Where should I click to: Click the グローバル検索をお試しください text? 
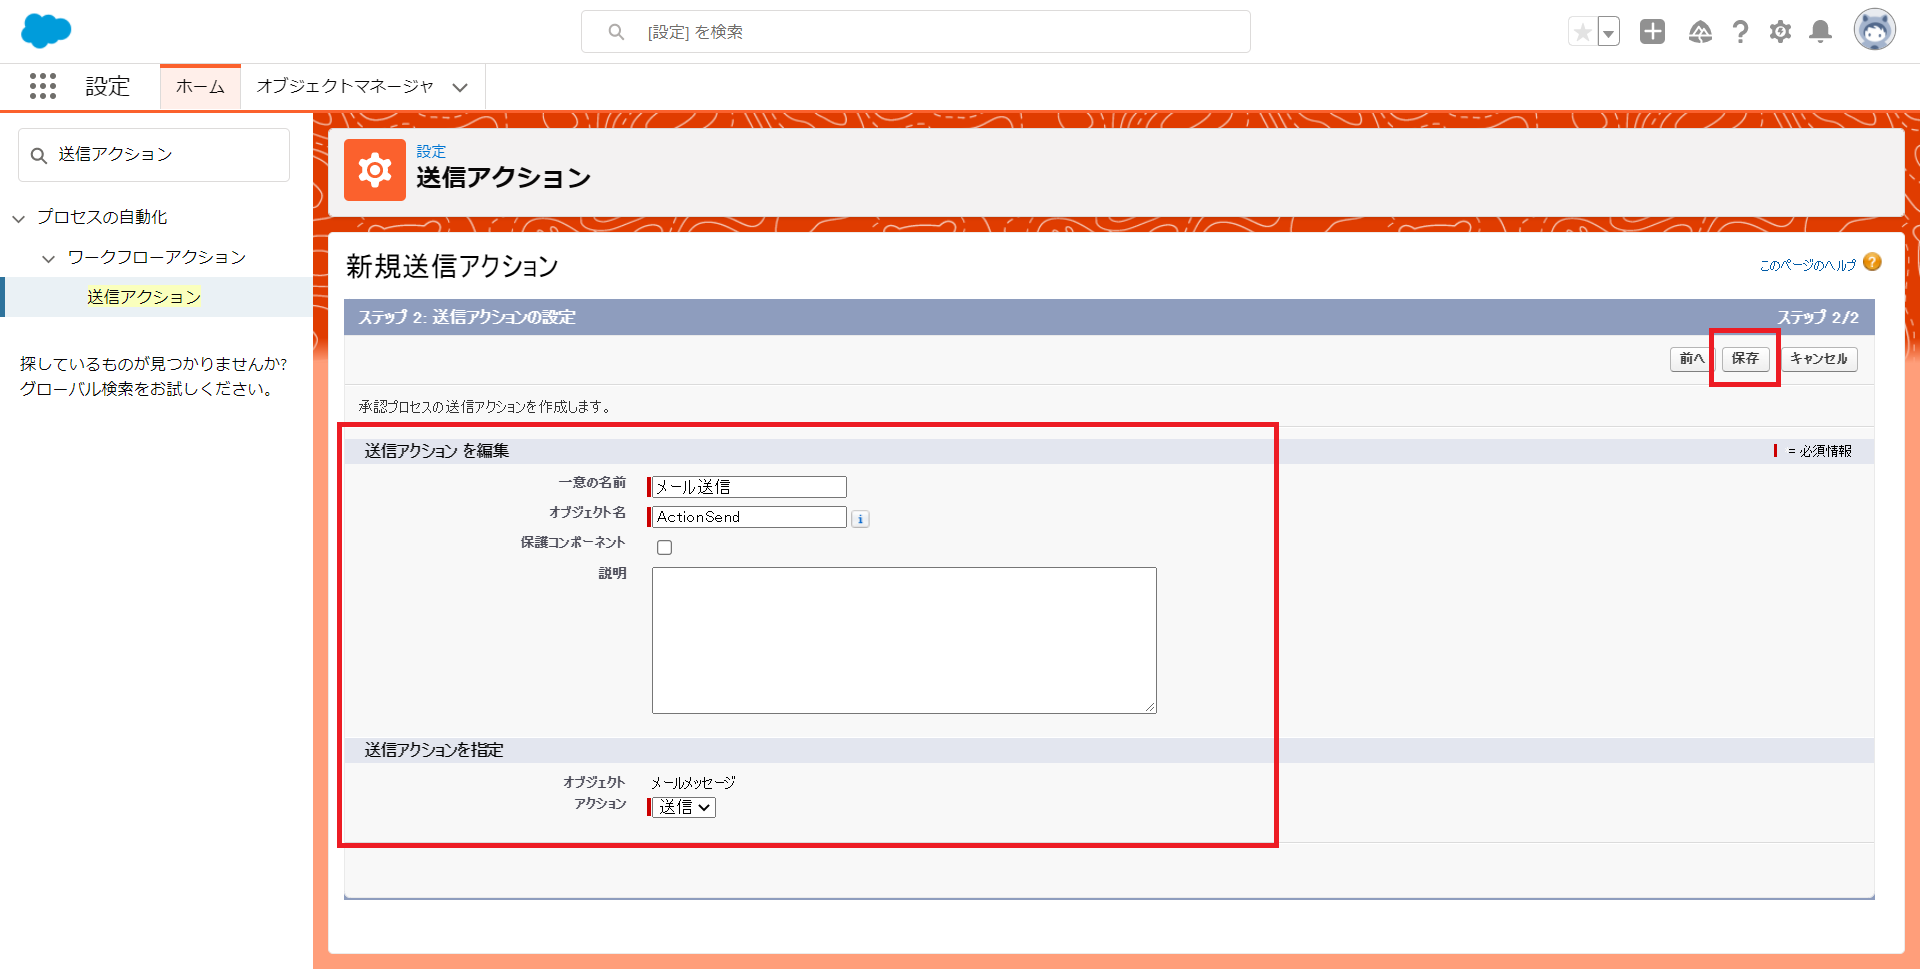pos(148,389)
